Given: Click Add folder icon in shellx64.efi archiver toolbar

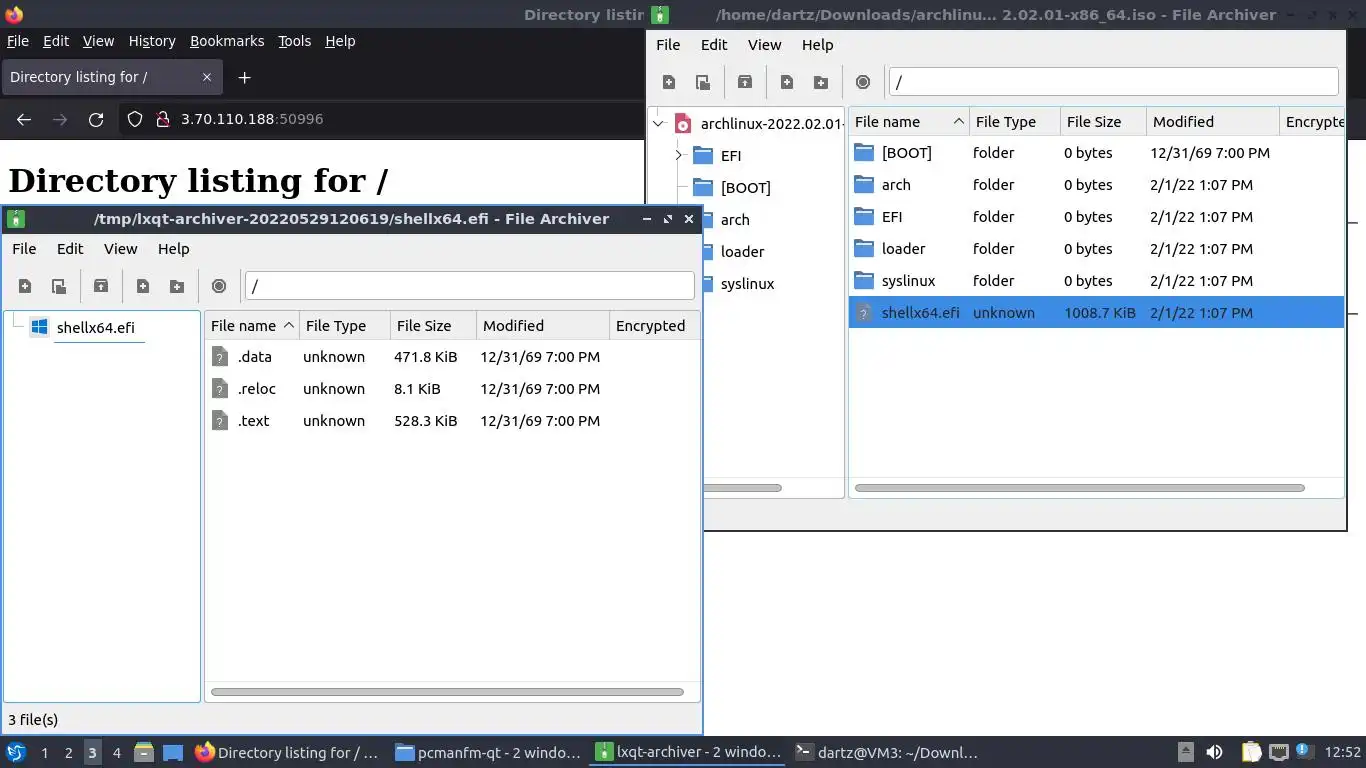Looking at the screenshot, I should (177, 286).
